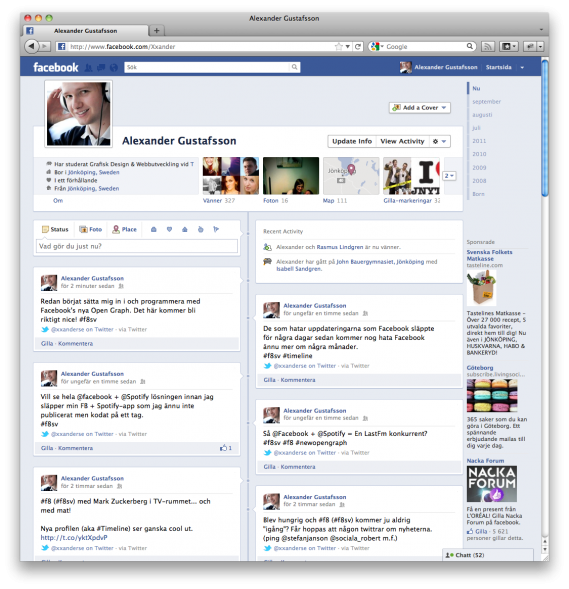Click in the Vad gör du just nu? field
The height and width of the screenshot is (589, 569).
137,246
